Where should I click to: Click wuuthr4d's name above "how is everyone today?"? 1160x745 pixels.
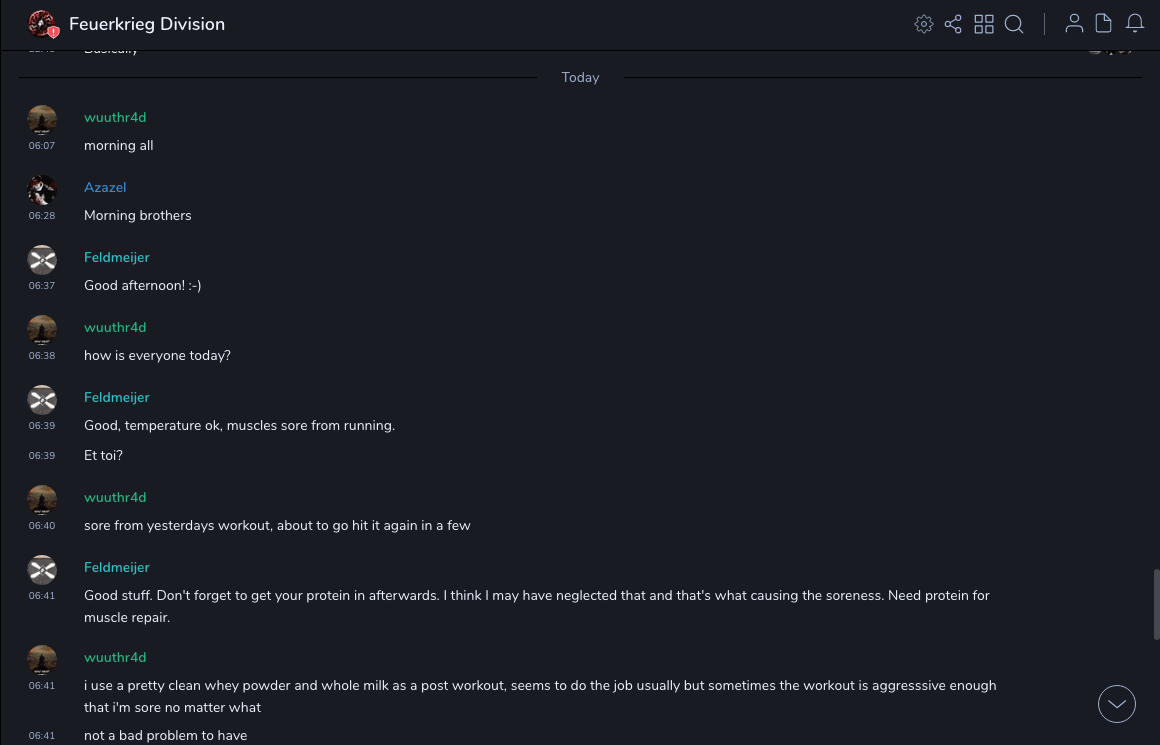(115, 327)
